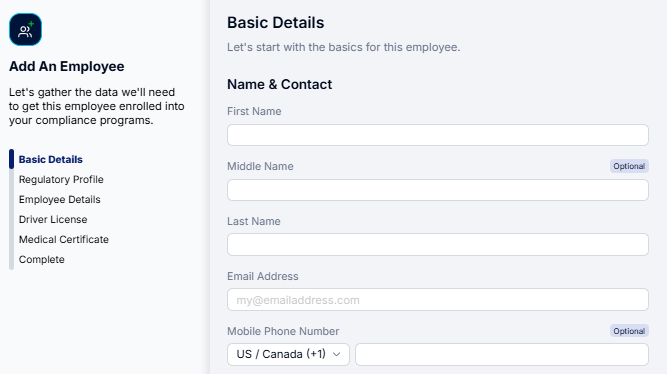Click the Add An Employee sidebar title
Image resolution: width=667 pixels, height=374 pixels.
(x=67, y=66)
